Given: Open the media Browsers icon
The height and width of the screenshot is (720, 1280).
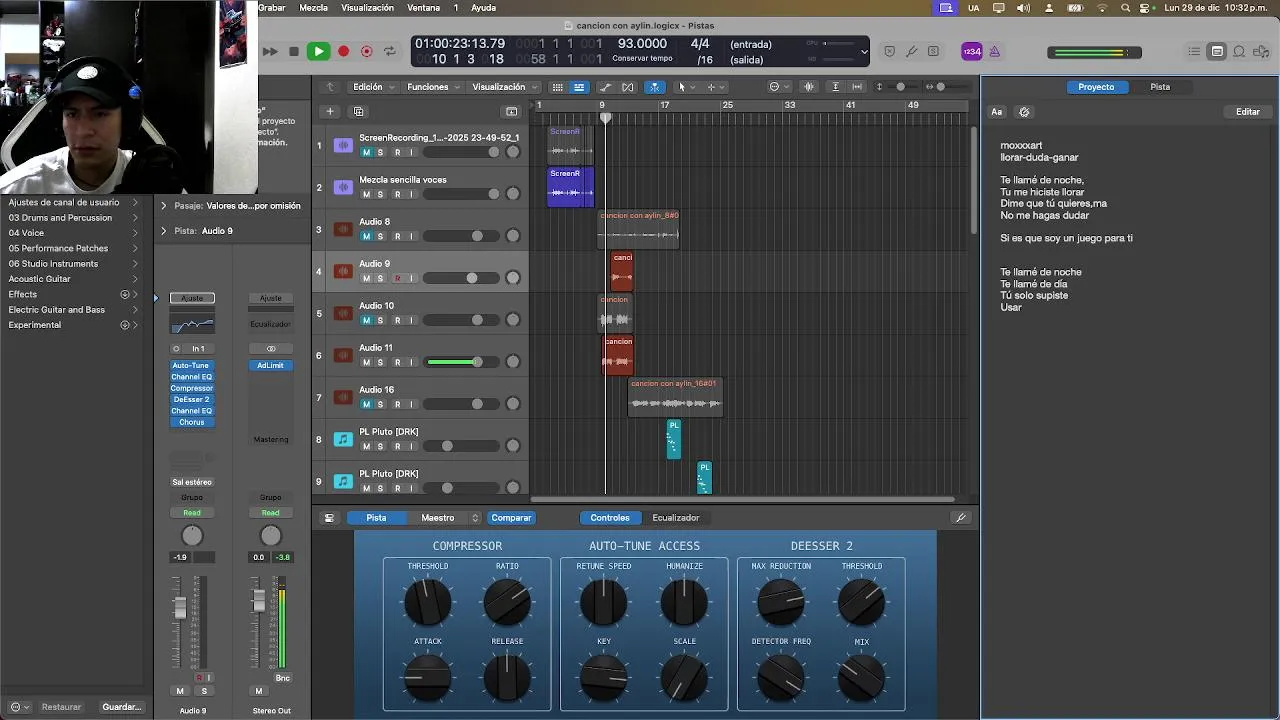Looking at the screenshot, I should (x=1262, y=51).
